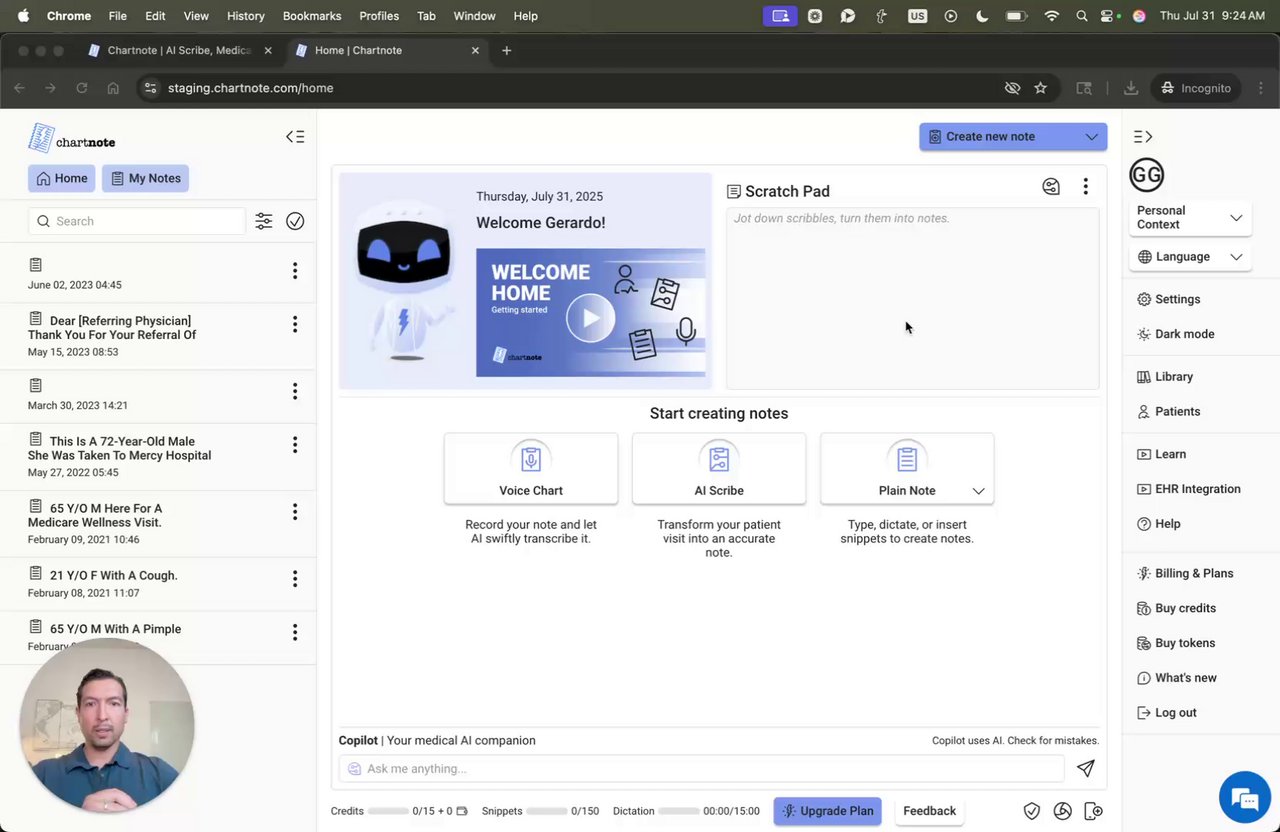The image size is (1280, 832).
Task: Open the Profiles menu
Action: tap(379, 16)
